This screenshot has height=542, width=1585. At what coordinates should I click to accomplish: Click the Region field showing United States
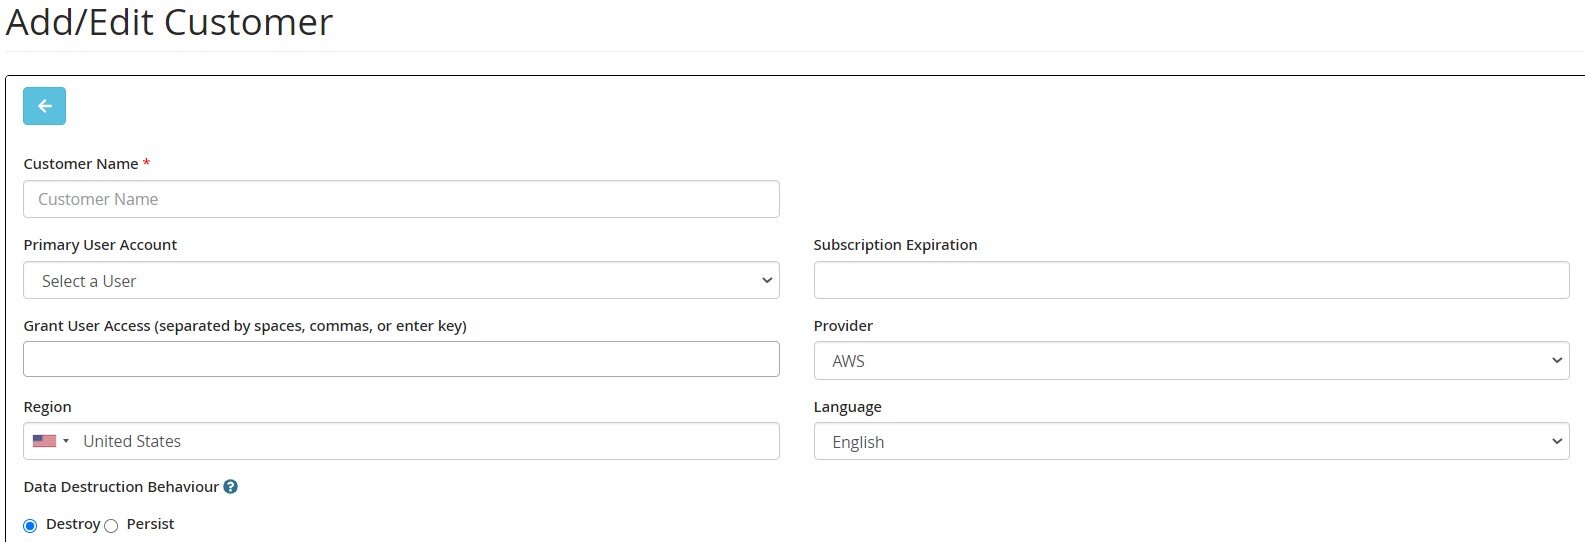(x=401, y=441)
